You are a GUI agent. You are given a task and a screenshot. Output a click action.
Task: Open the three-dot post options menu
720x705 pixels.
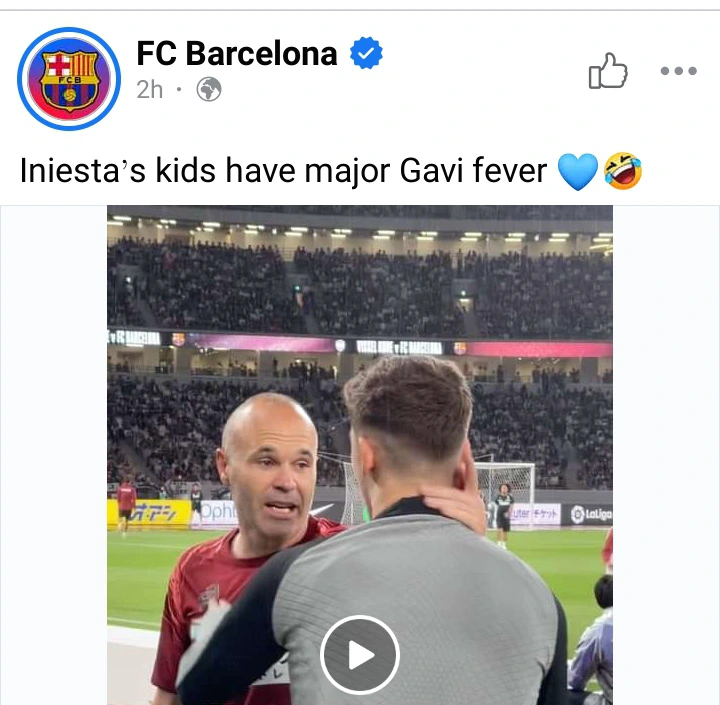point(678,71)
